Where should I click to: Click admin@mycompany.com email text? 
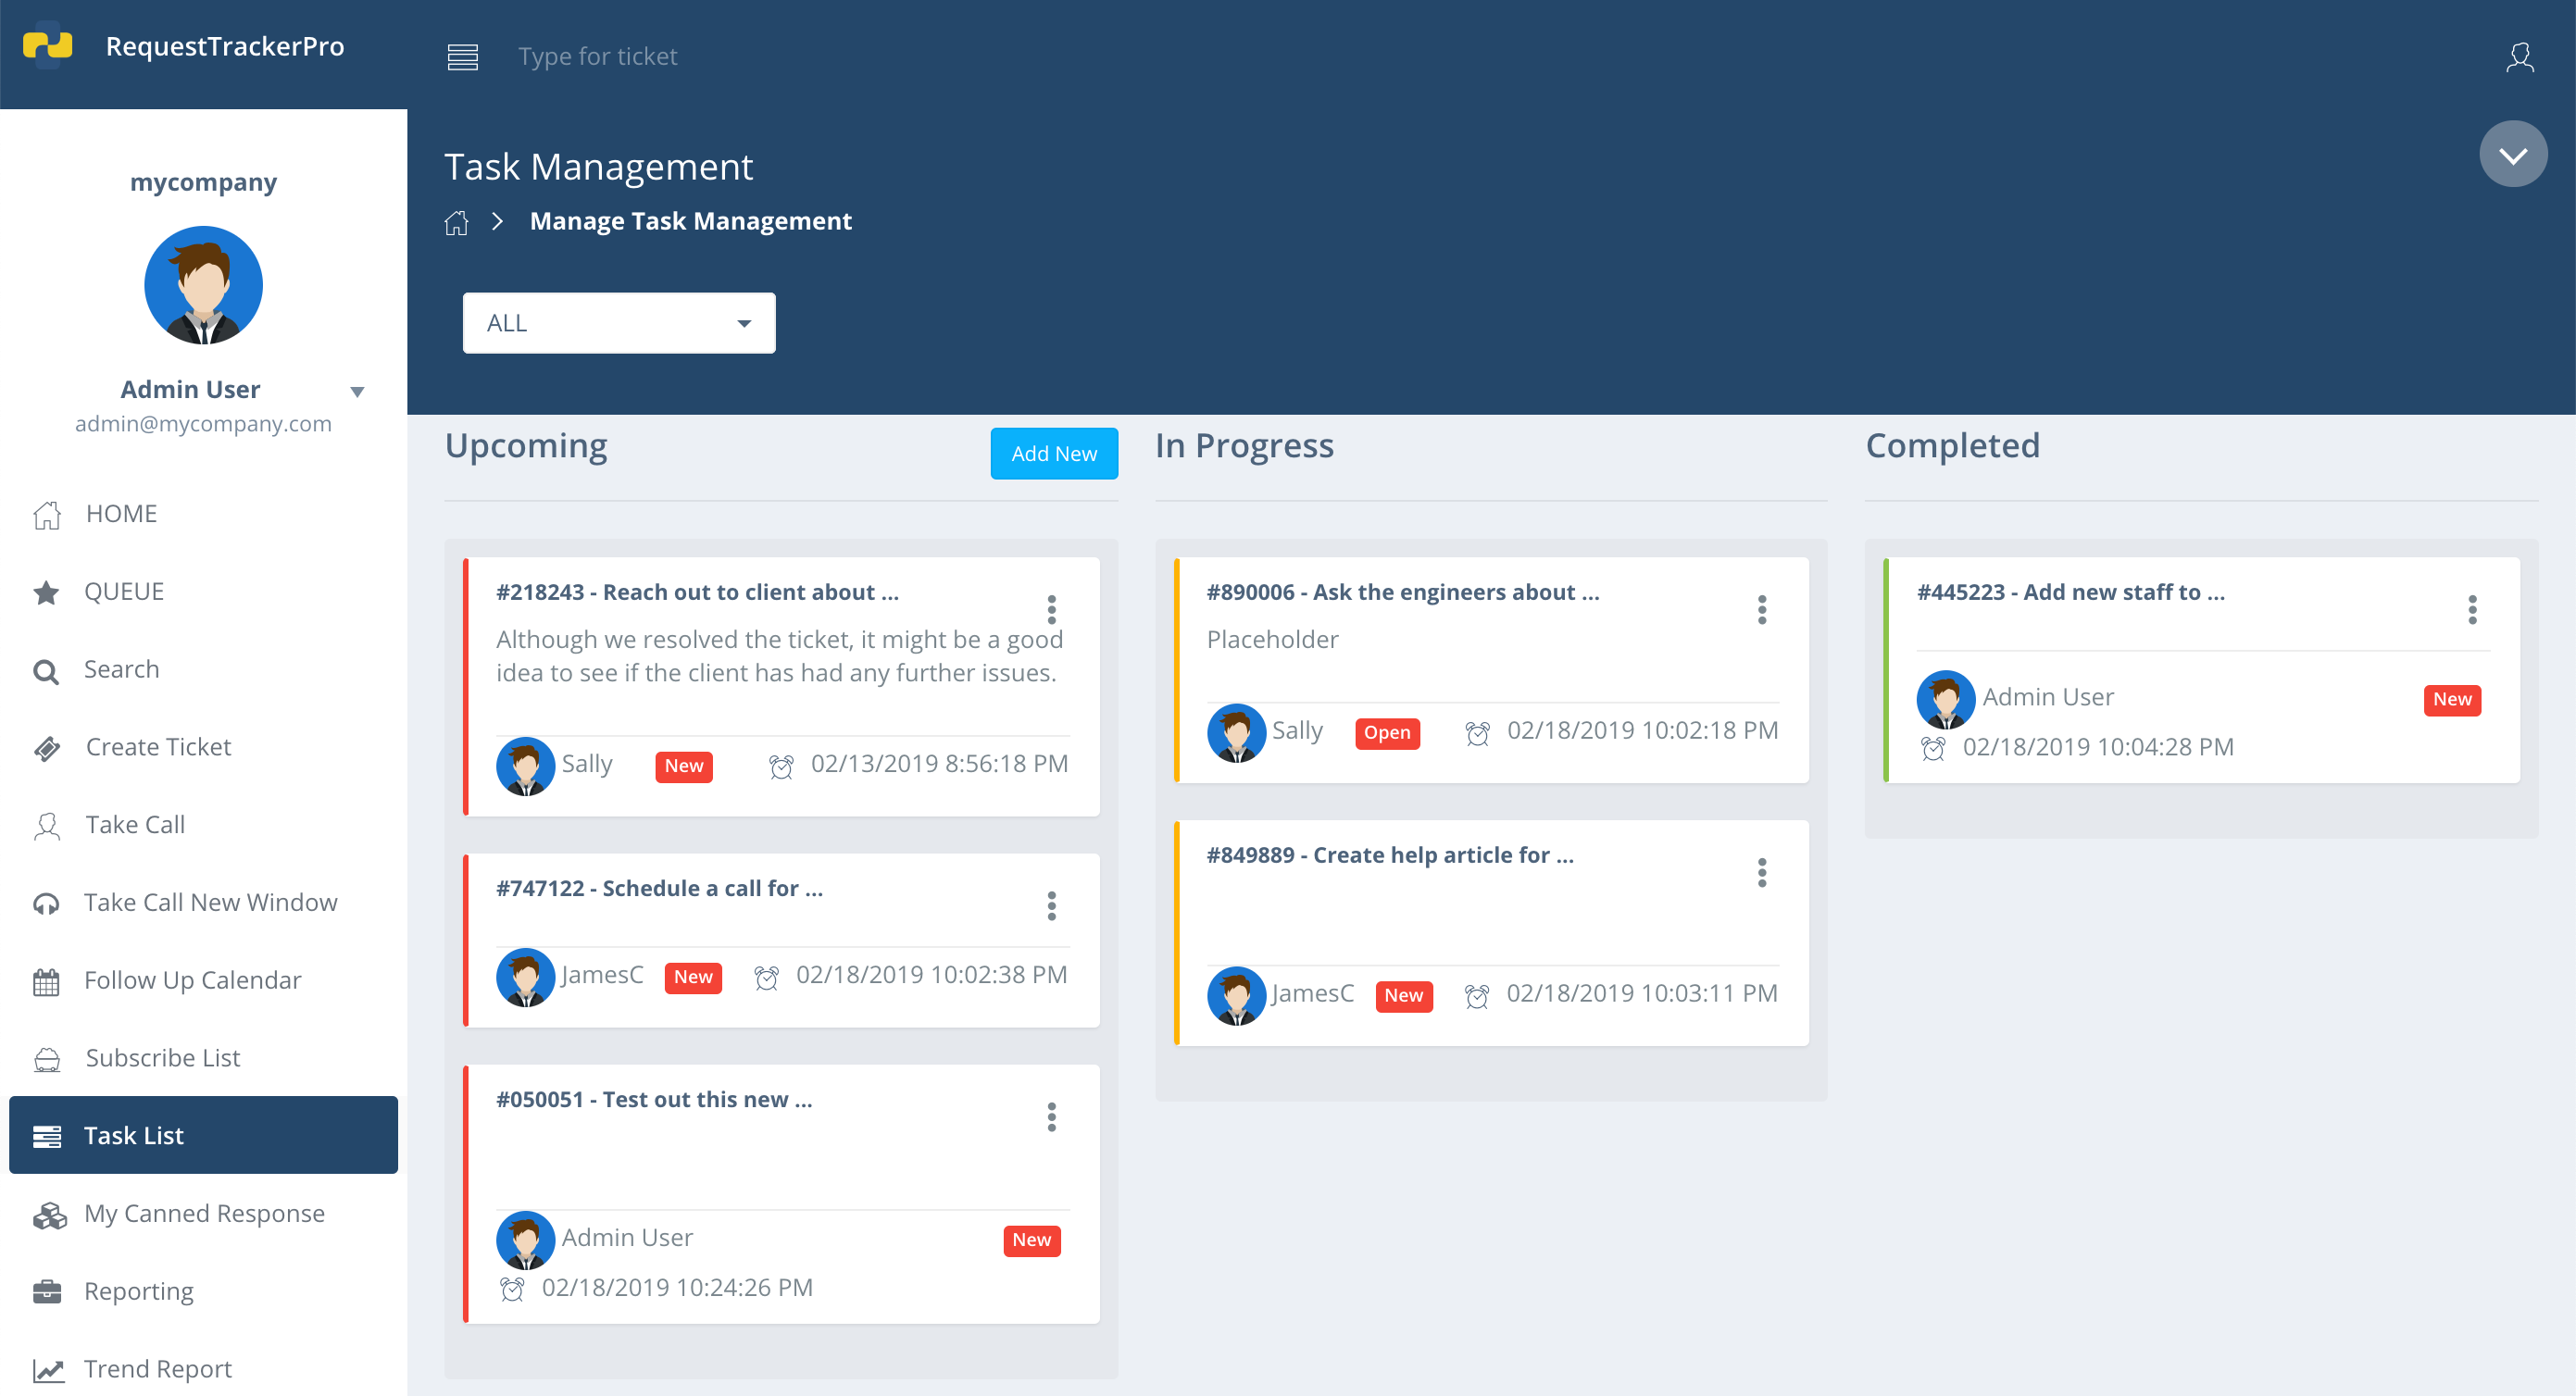[x=203, y=424]
